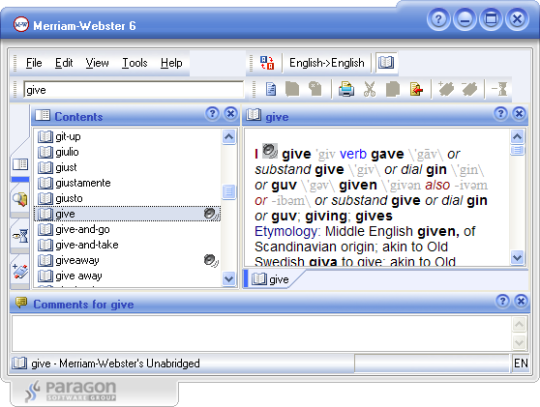Image resolution: width=540 pixels, height=407 pixels.
Task: Click the swap translation direction icon
Action: [x=267, y=63]
